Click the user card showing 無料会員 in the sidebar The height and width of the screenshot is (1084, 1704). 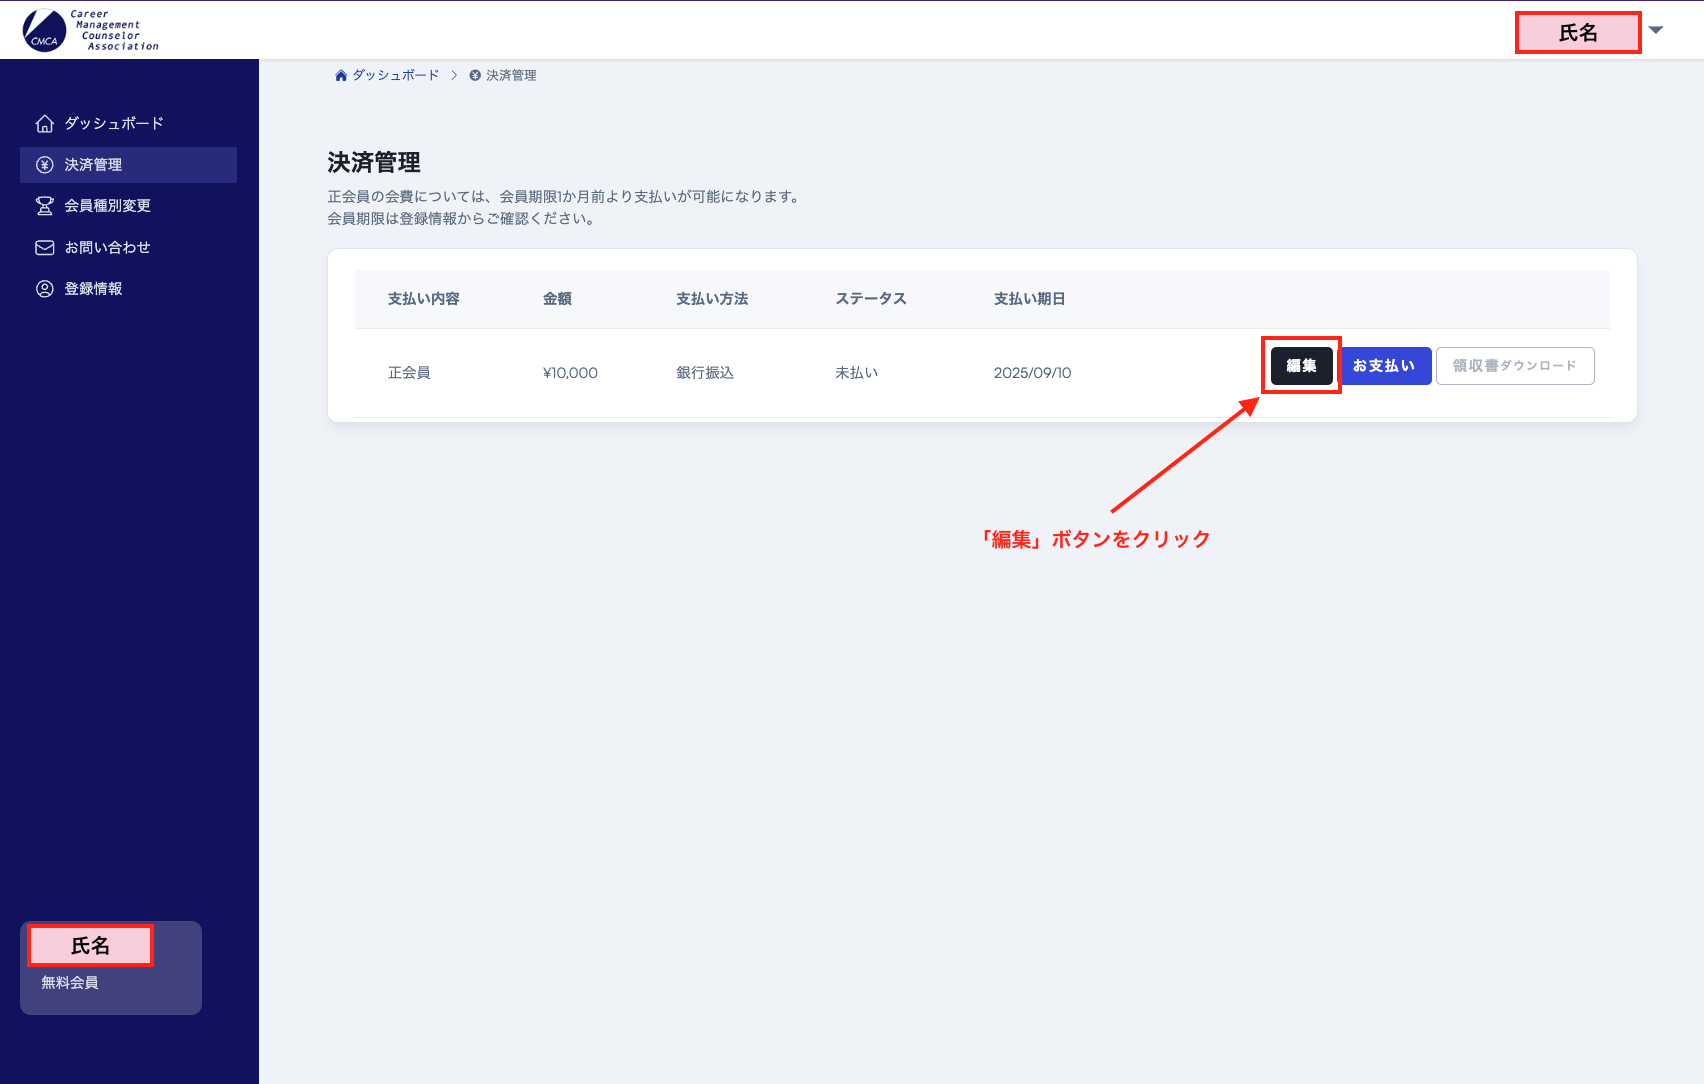pyautogui.click(x=111, y=968)
